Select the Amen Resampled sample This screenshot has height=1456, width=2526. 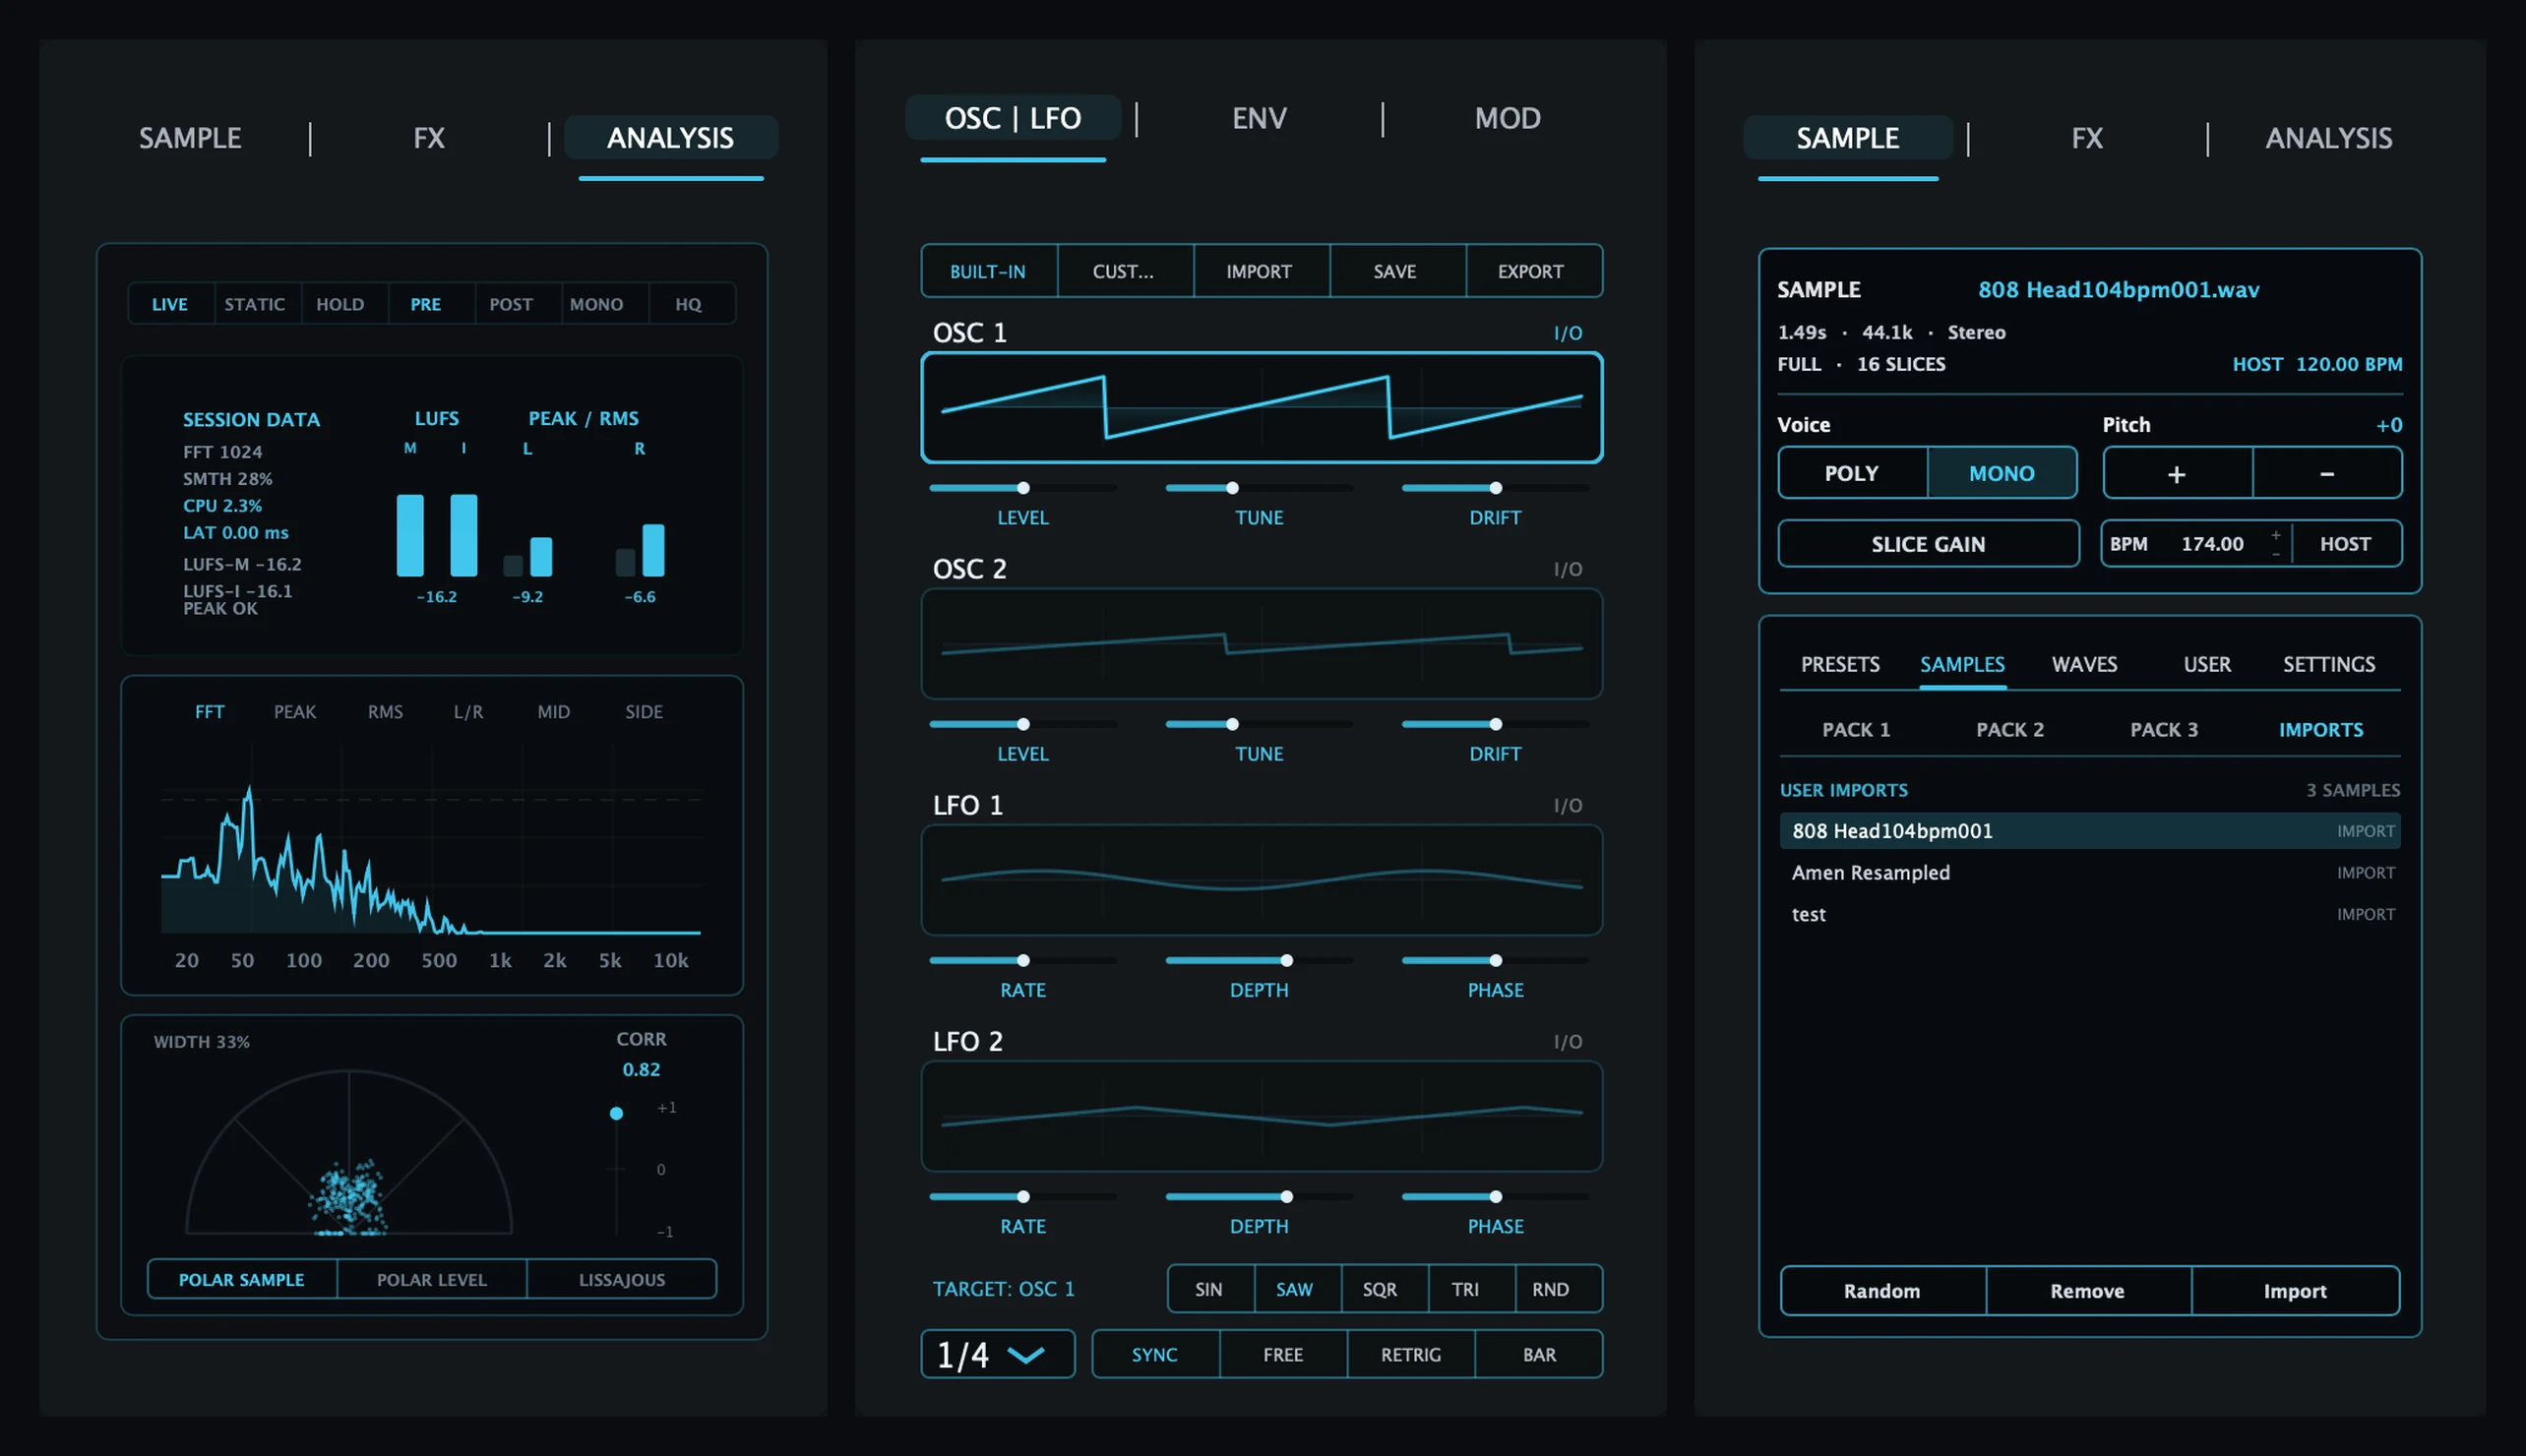[x=2089, y=872]
